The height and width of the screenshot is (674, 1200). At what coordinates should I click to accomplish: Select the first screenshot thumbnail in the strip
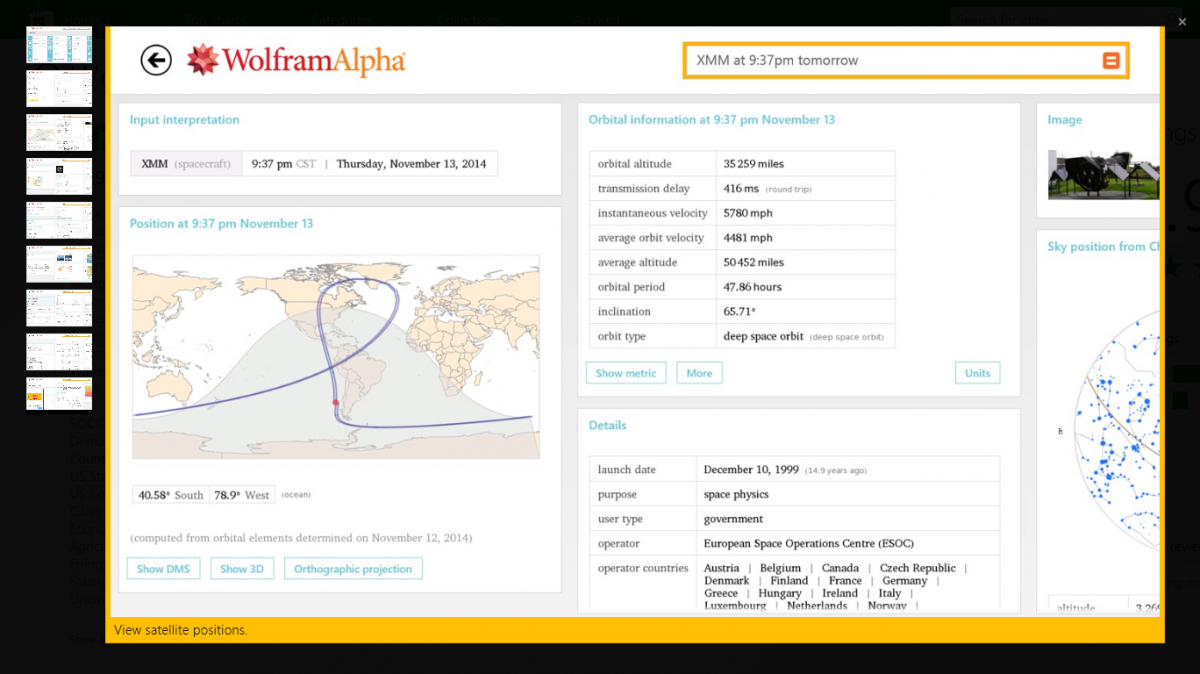tap(59, 45)
